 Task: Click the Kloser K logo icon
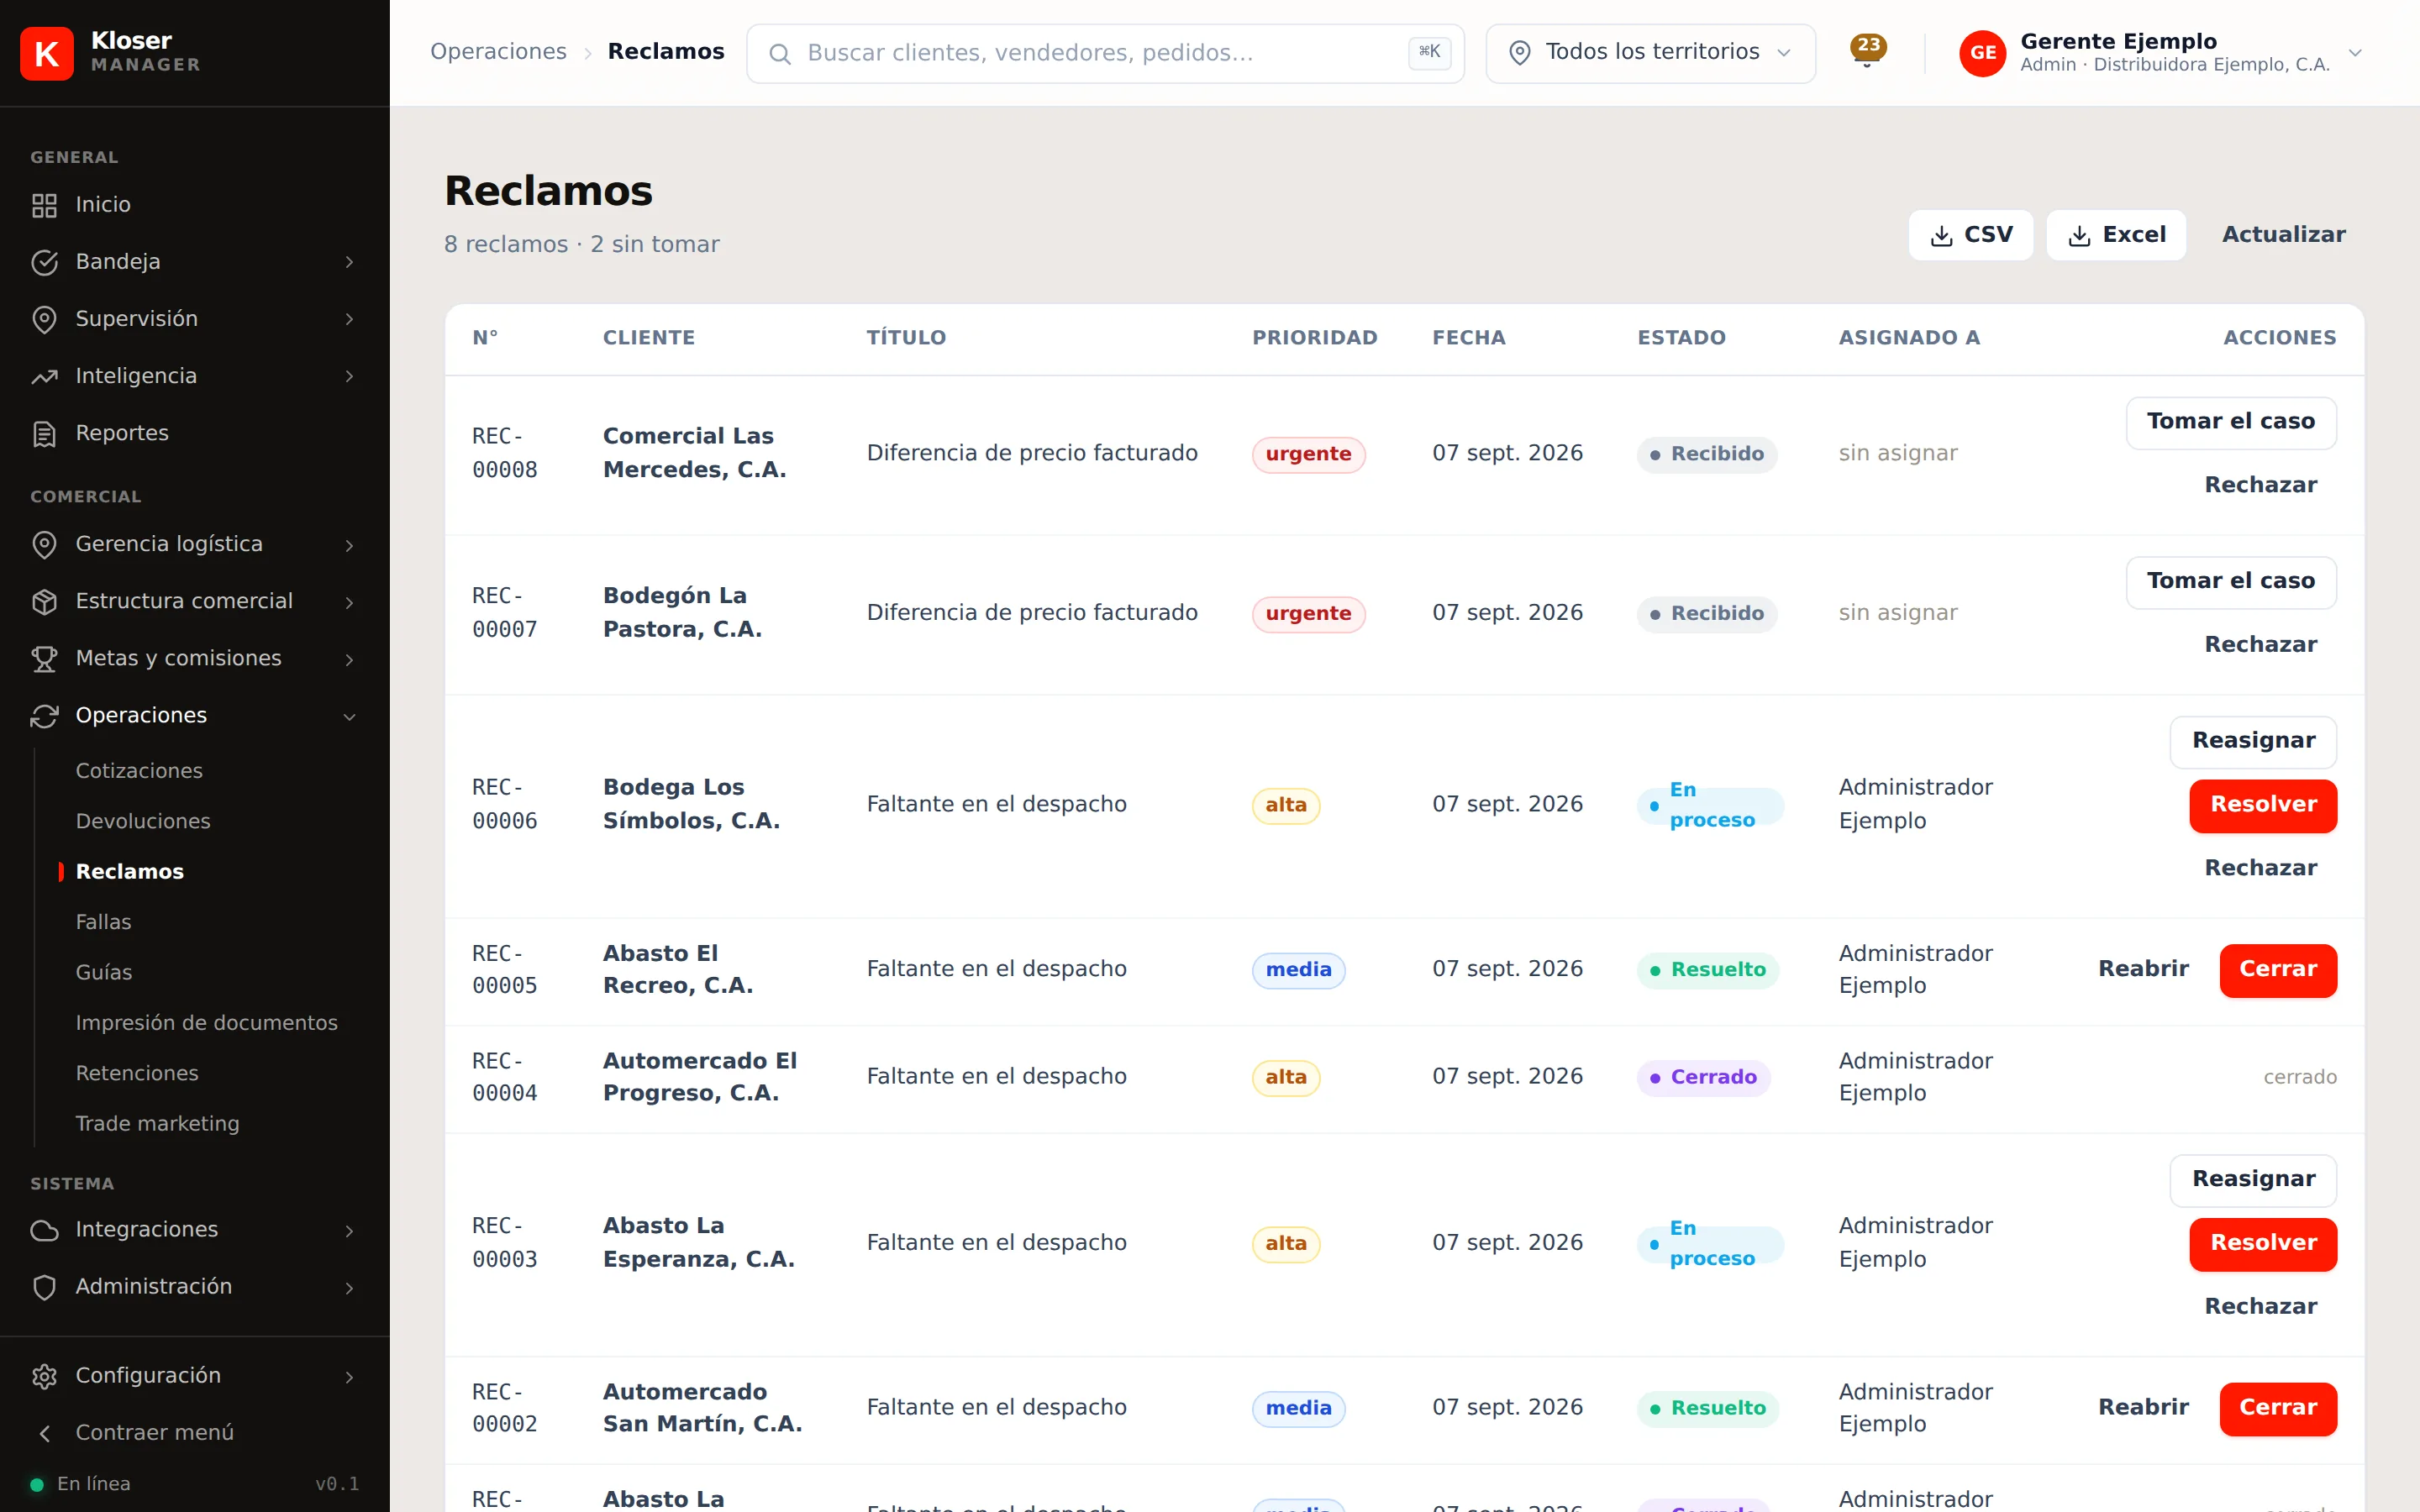click(47, 53)
